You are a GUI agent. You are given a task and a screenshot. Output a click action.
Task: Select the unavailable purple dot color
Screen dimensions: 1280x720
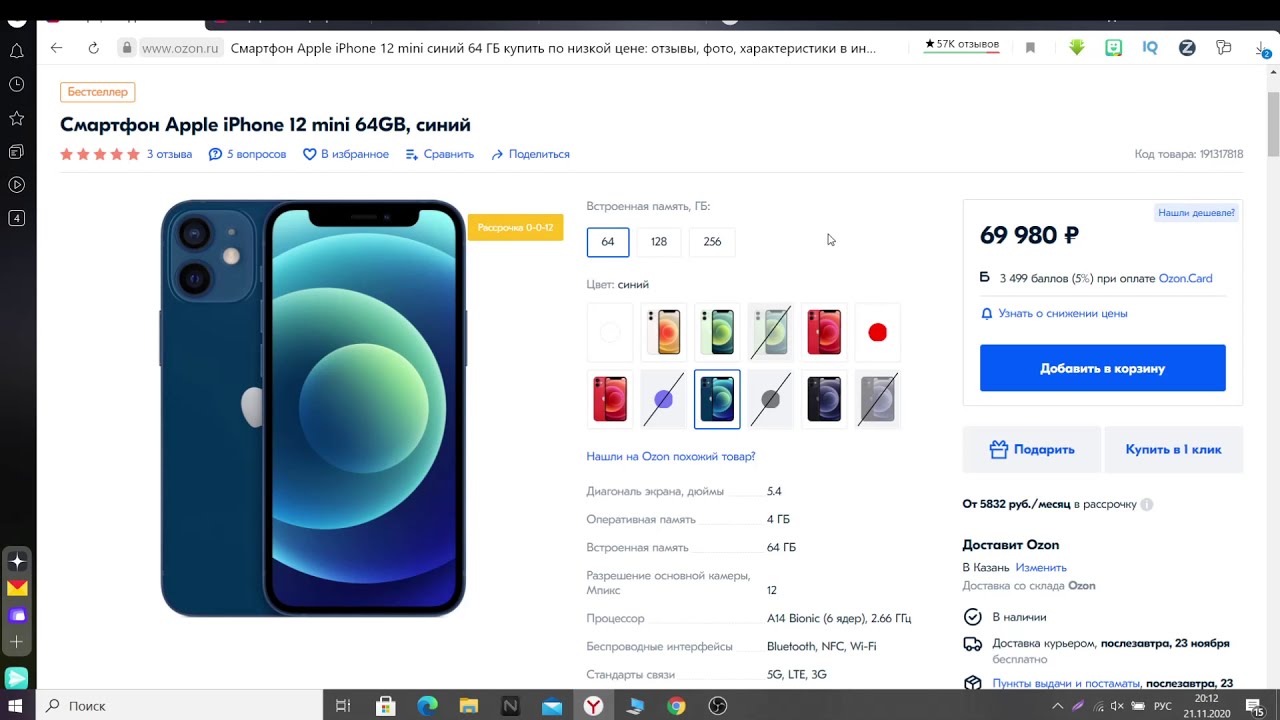[x=664, y=399]
